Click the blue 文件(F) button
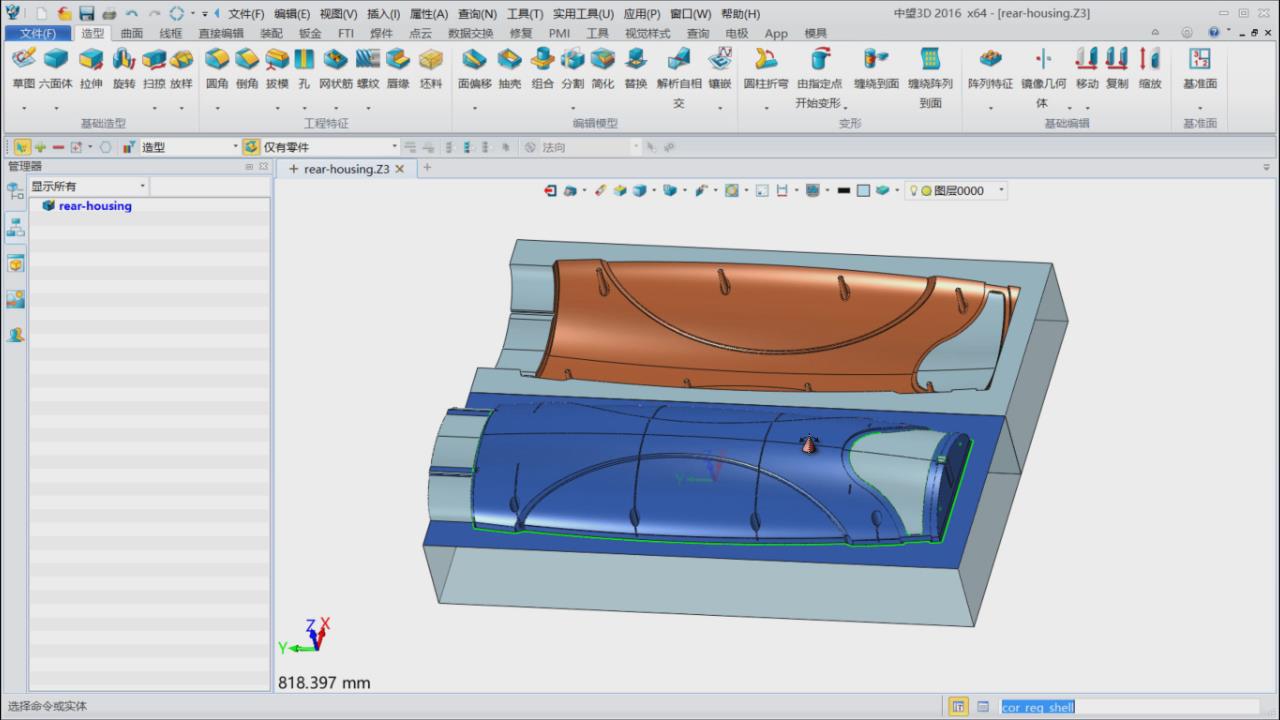Viewport: 1280px width, 720px height. (x=38, y=33)
